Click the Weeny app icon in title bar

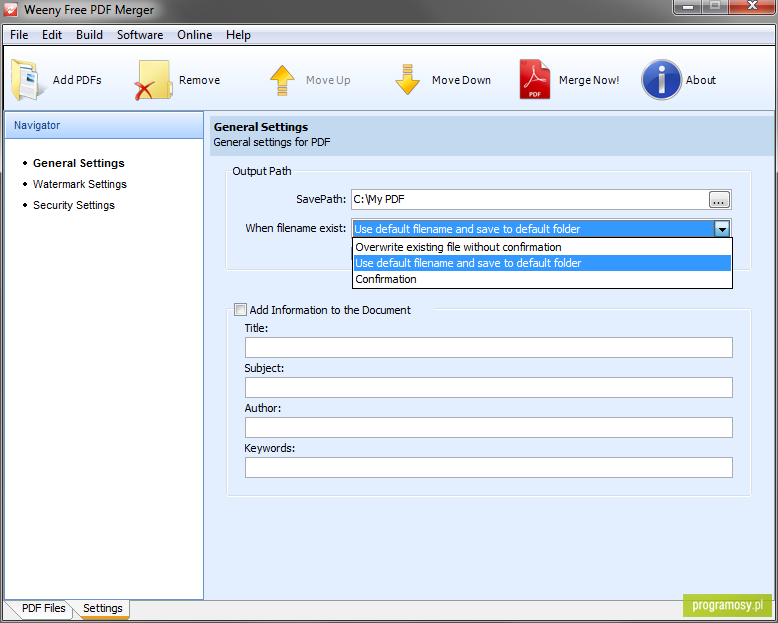(x=11, y=9)
